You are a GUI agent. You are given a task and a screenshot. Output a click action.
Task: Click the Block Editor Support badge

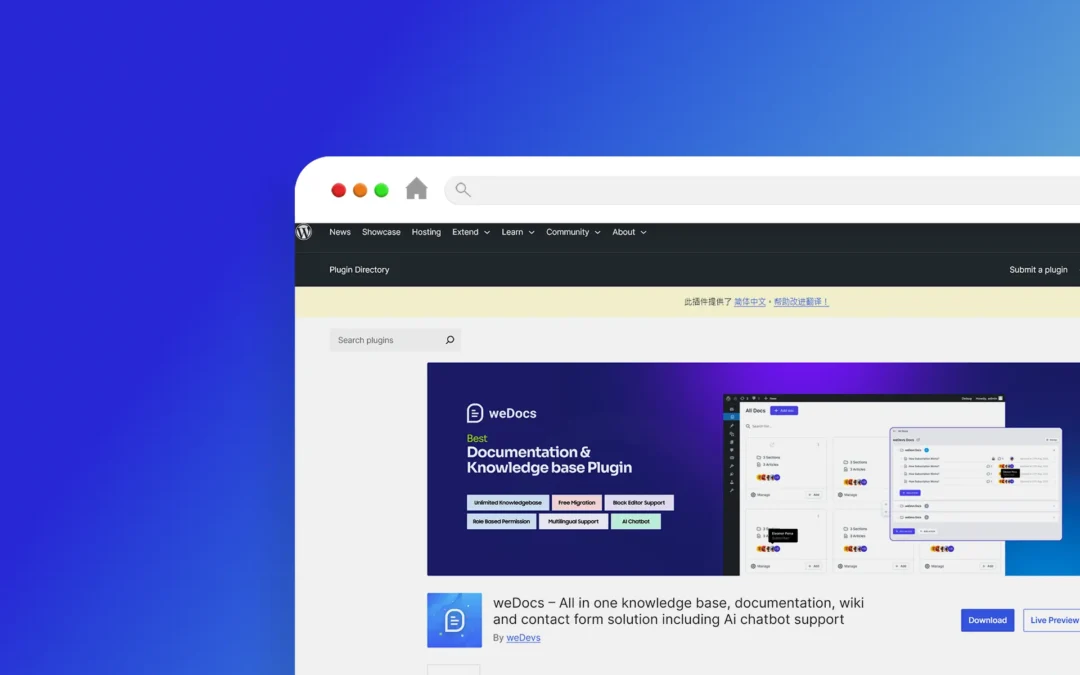[638, 503]
